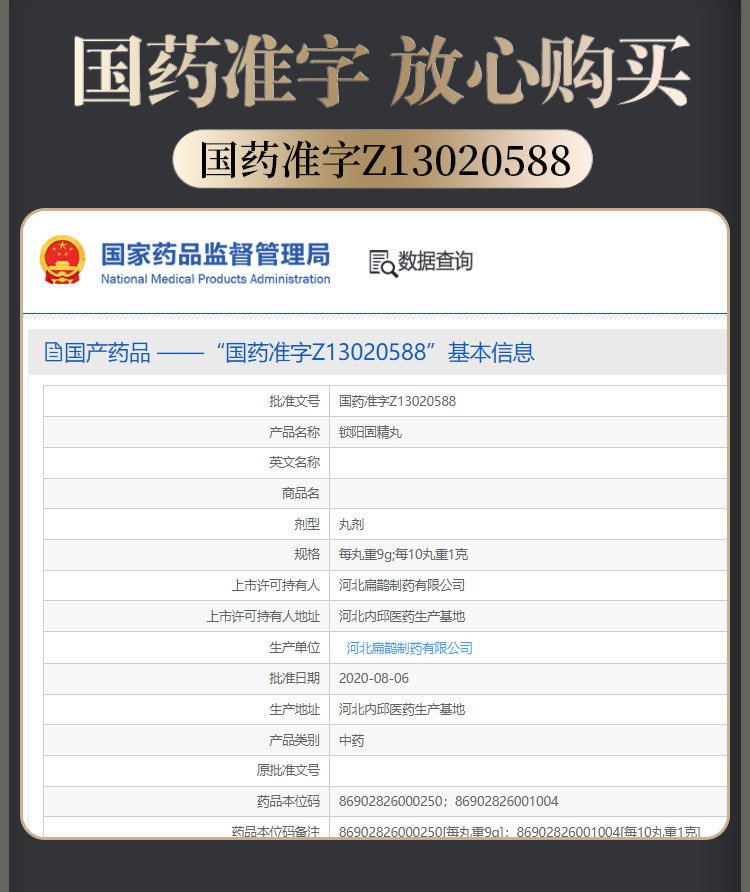Screen dimensions: 750x892
Task: Click the 产品类别 label cell
Action: [187, 740]
